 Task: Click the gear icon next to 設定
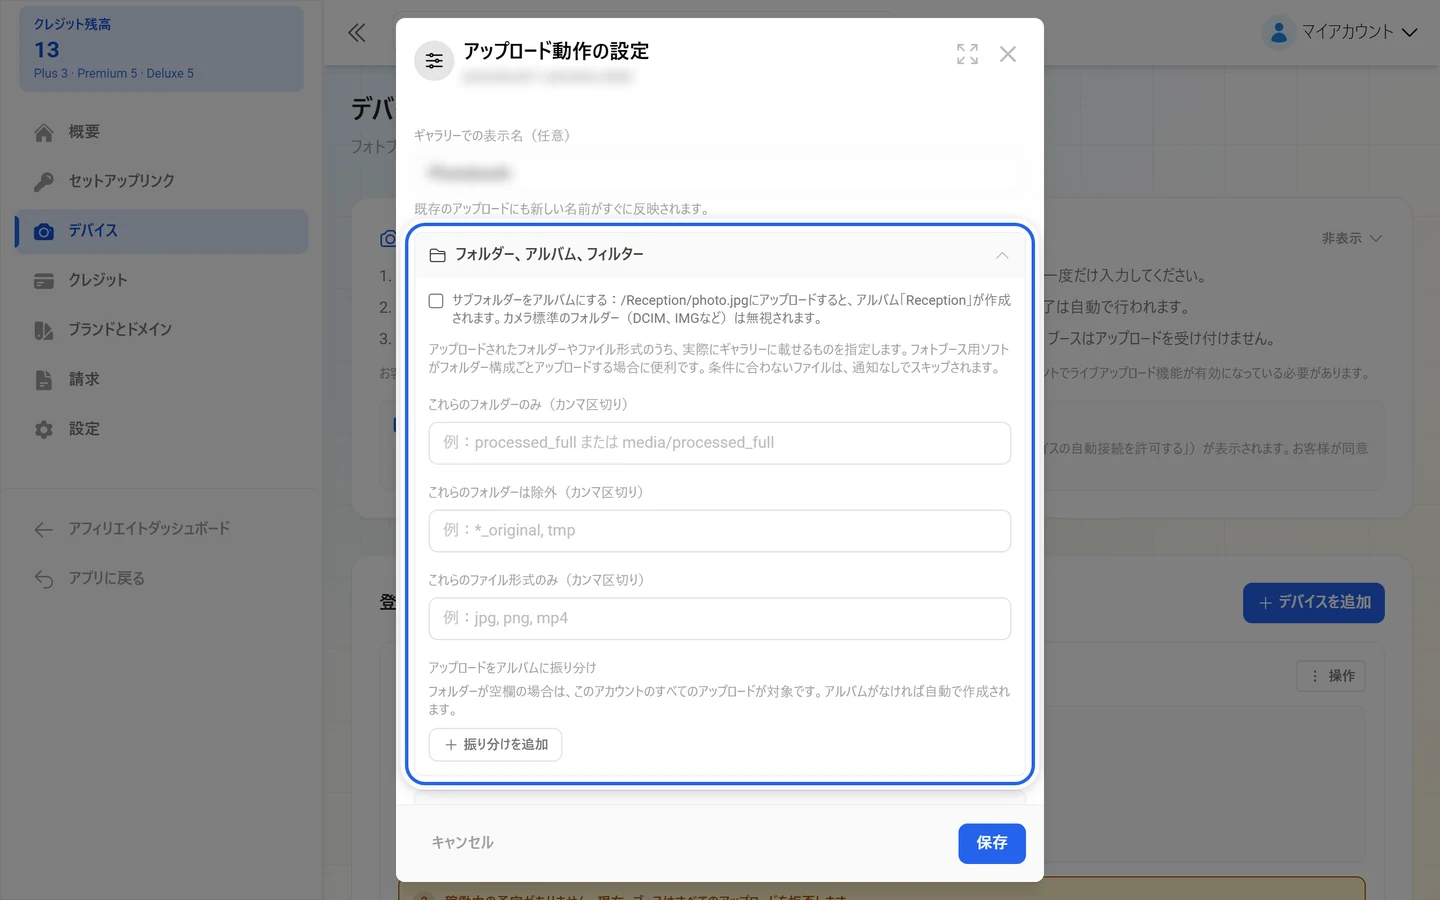(x=44, y=429)
